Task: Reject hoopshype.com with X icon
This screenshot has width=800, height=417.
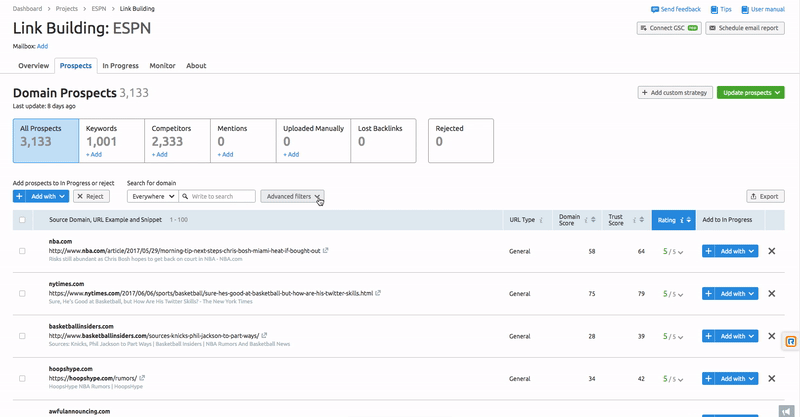Action: tap(771, 378)
